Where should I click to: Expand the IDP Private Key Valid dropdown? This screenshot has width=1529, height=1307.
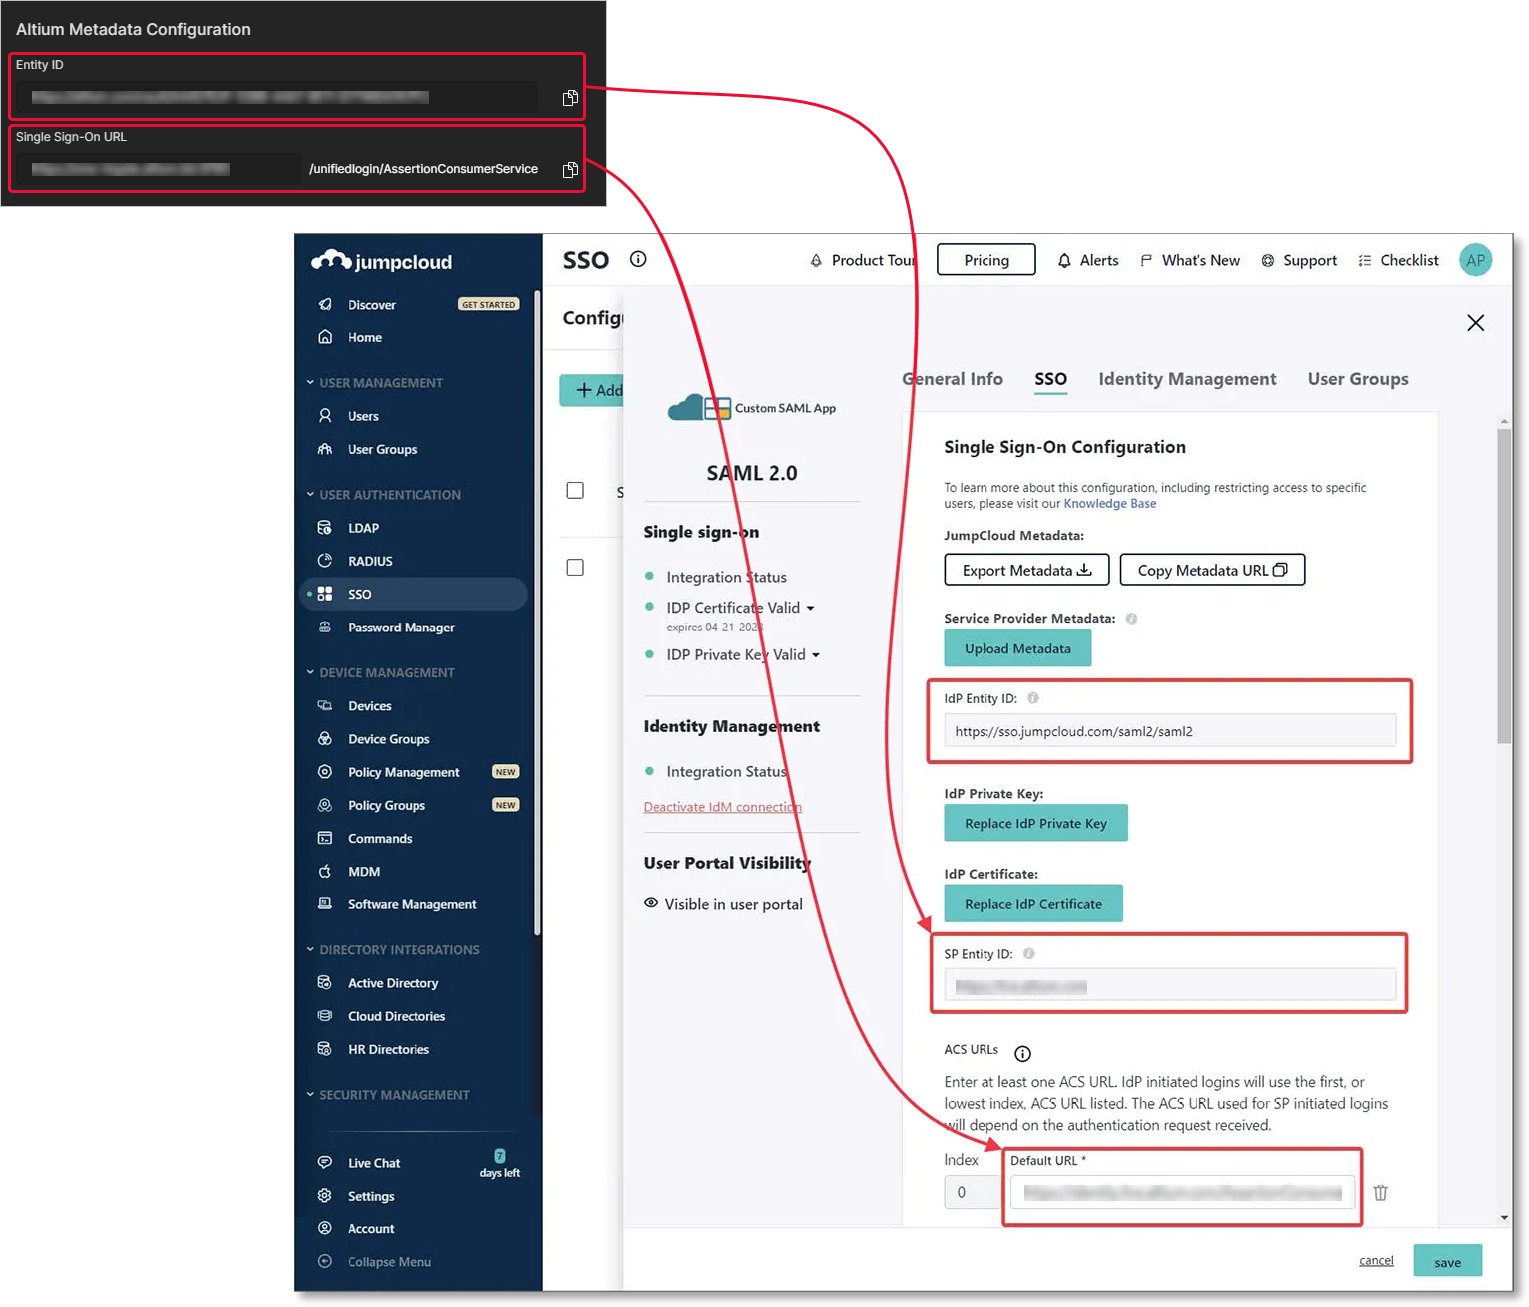pyautogui.click(x=816, y=656)
